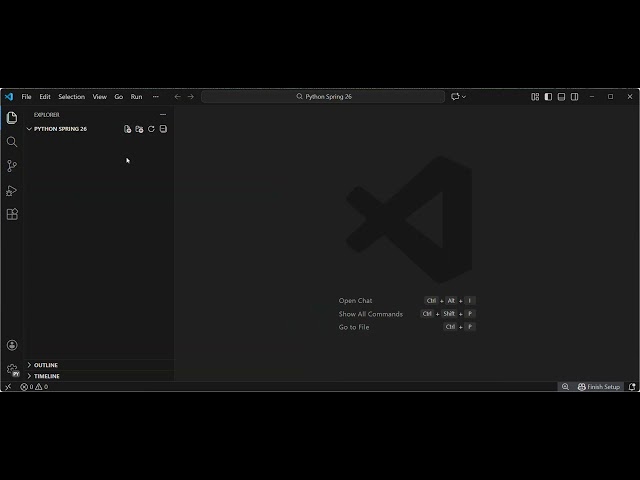Refresh the Explorer file tree

[151, 129]
